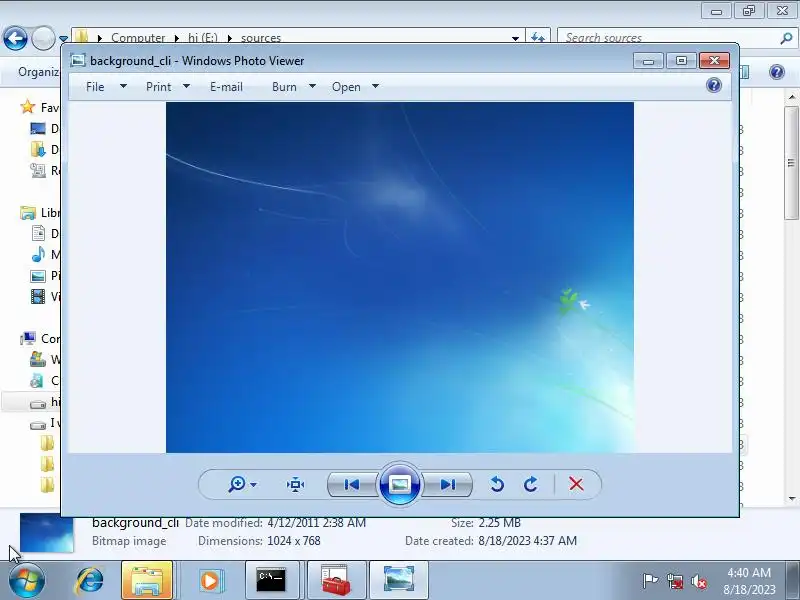
Task: Click Forward button in Explorer window
Action: tap(43, 38)
